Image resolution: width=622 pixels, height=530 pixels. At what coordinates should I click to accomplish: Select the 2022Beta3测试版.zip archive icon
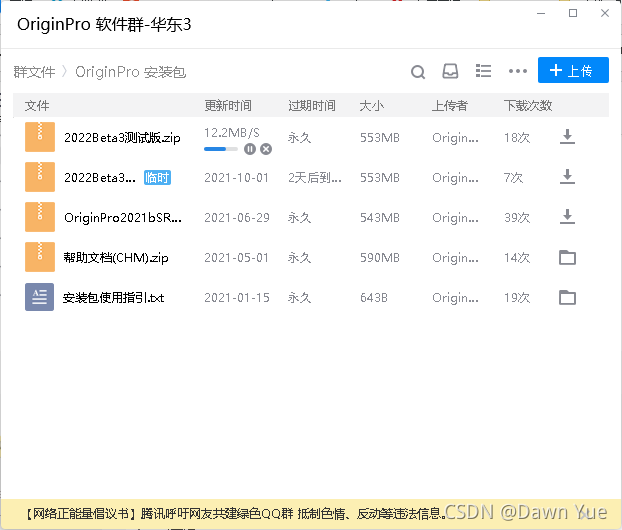40,137
